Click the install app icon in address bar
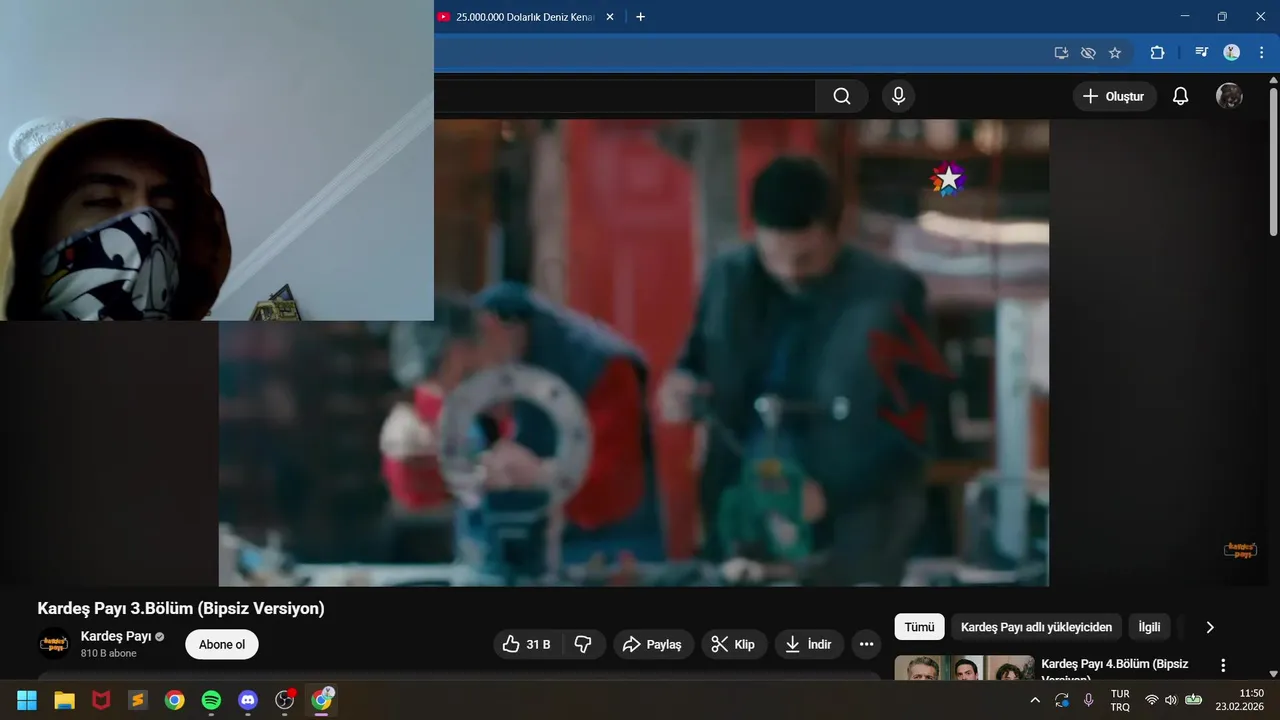 click(x=1061, y=53)
